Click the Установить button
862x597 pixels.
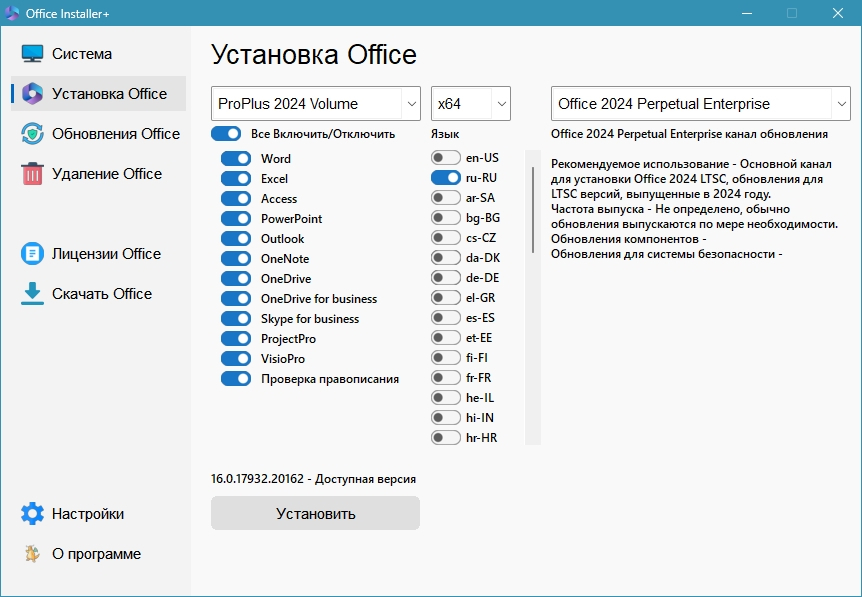316,513
